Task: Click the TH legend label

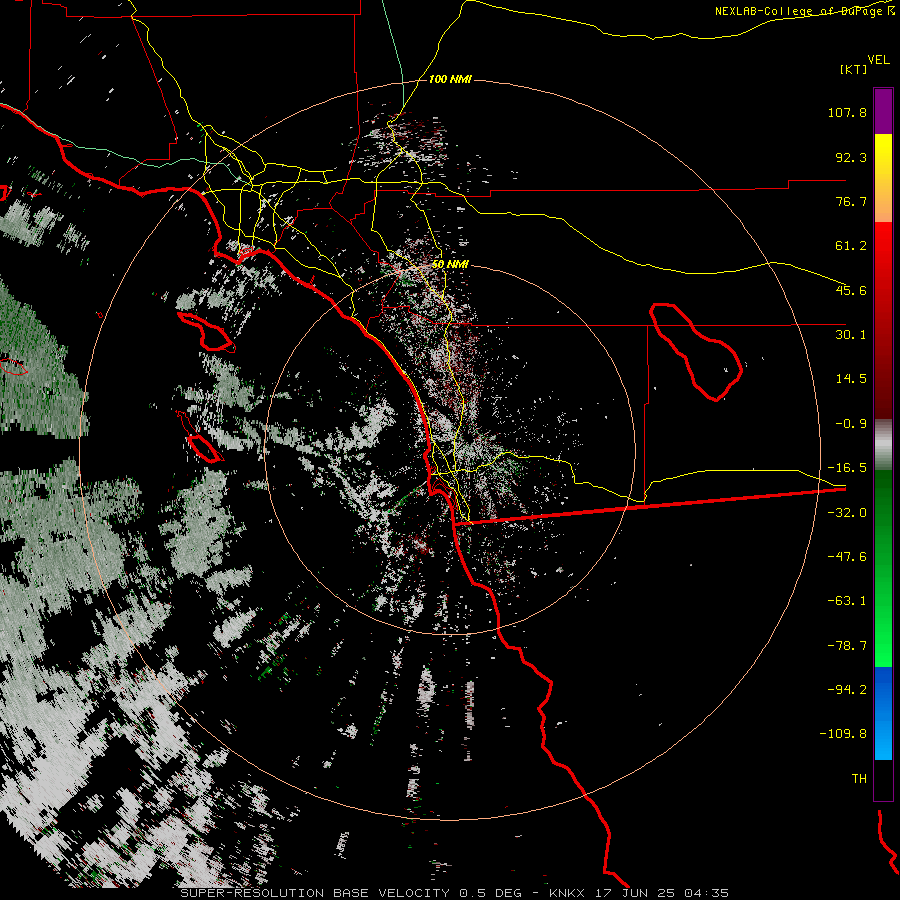Action: pos(859,779)
